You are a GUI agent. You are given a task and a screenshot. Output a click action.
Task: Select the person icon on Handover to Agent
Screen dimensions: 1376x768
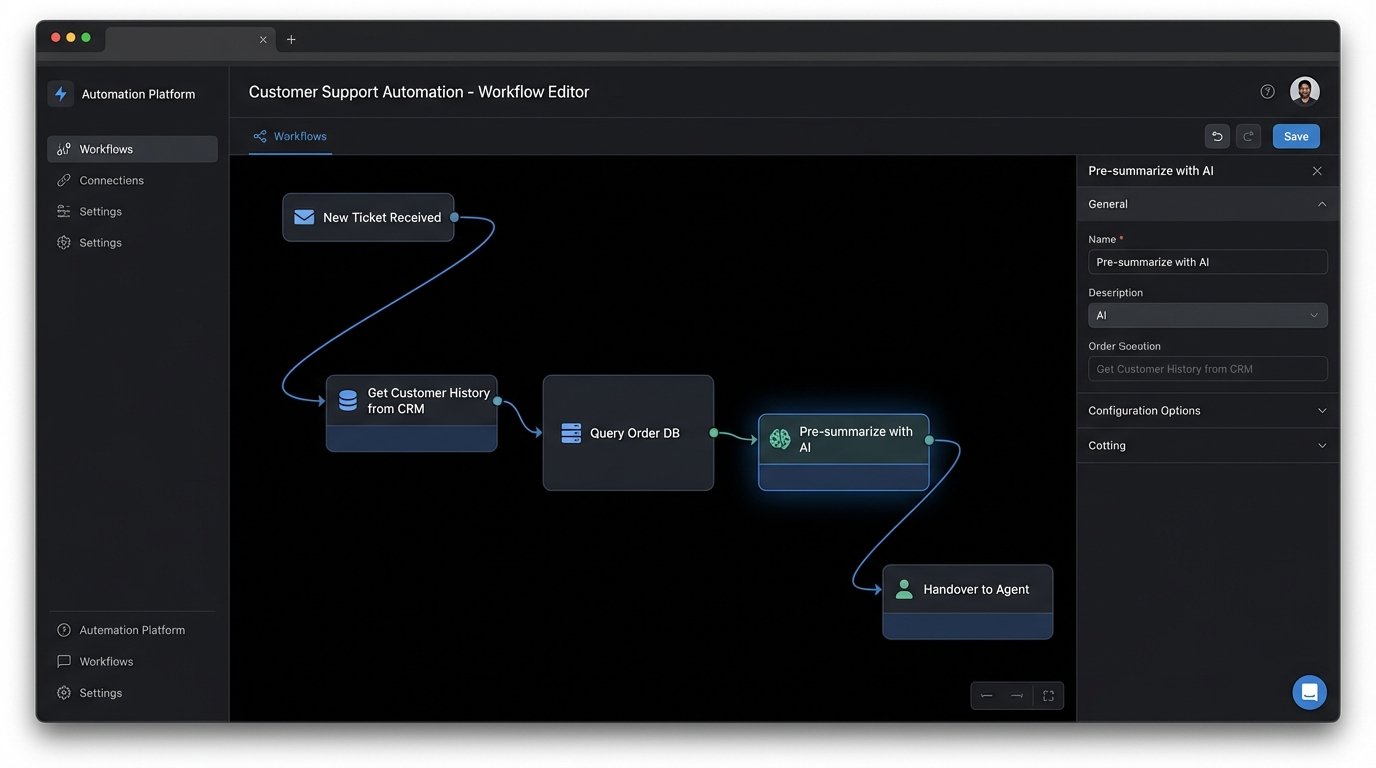click(x=904, y=589)
